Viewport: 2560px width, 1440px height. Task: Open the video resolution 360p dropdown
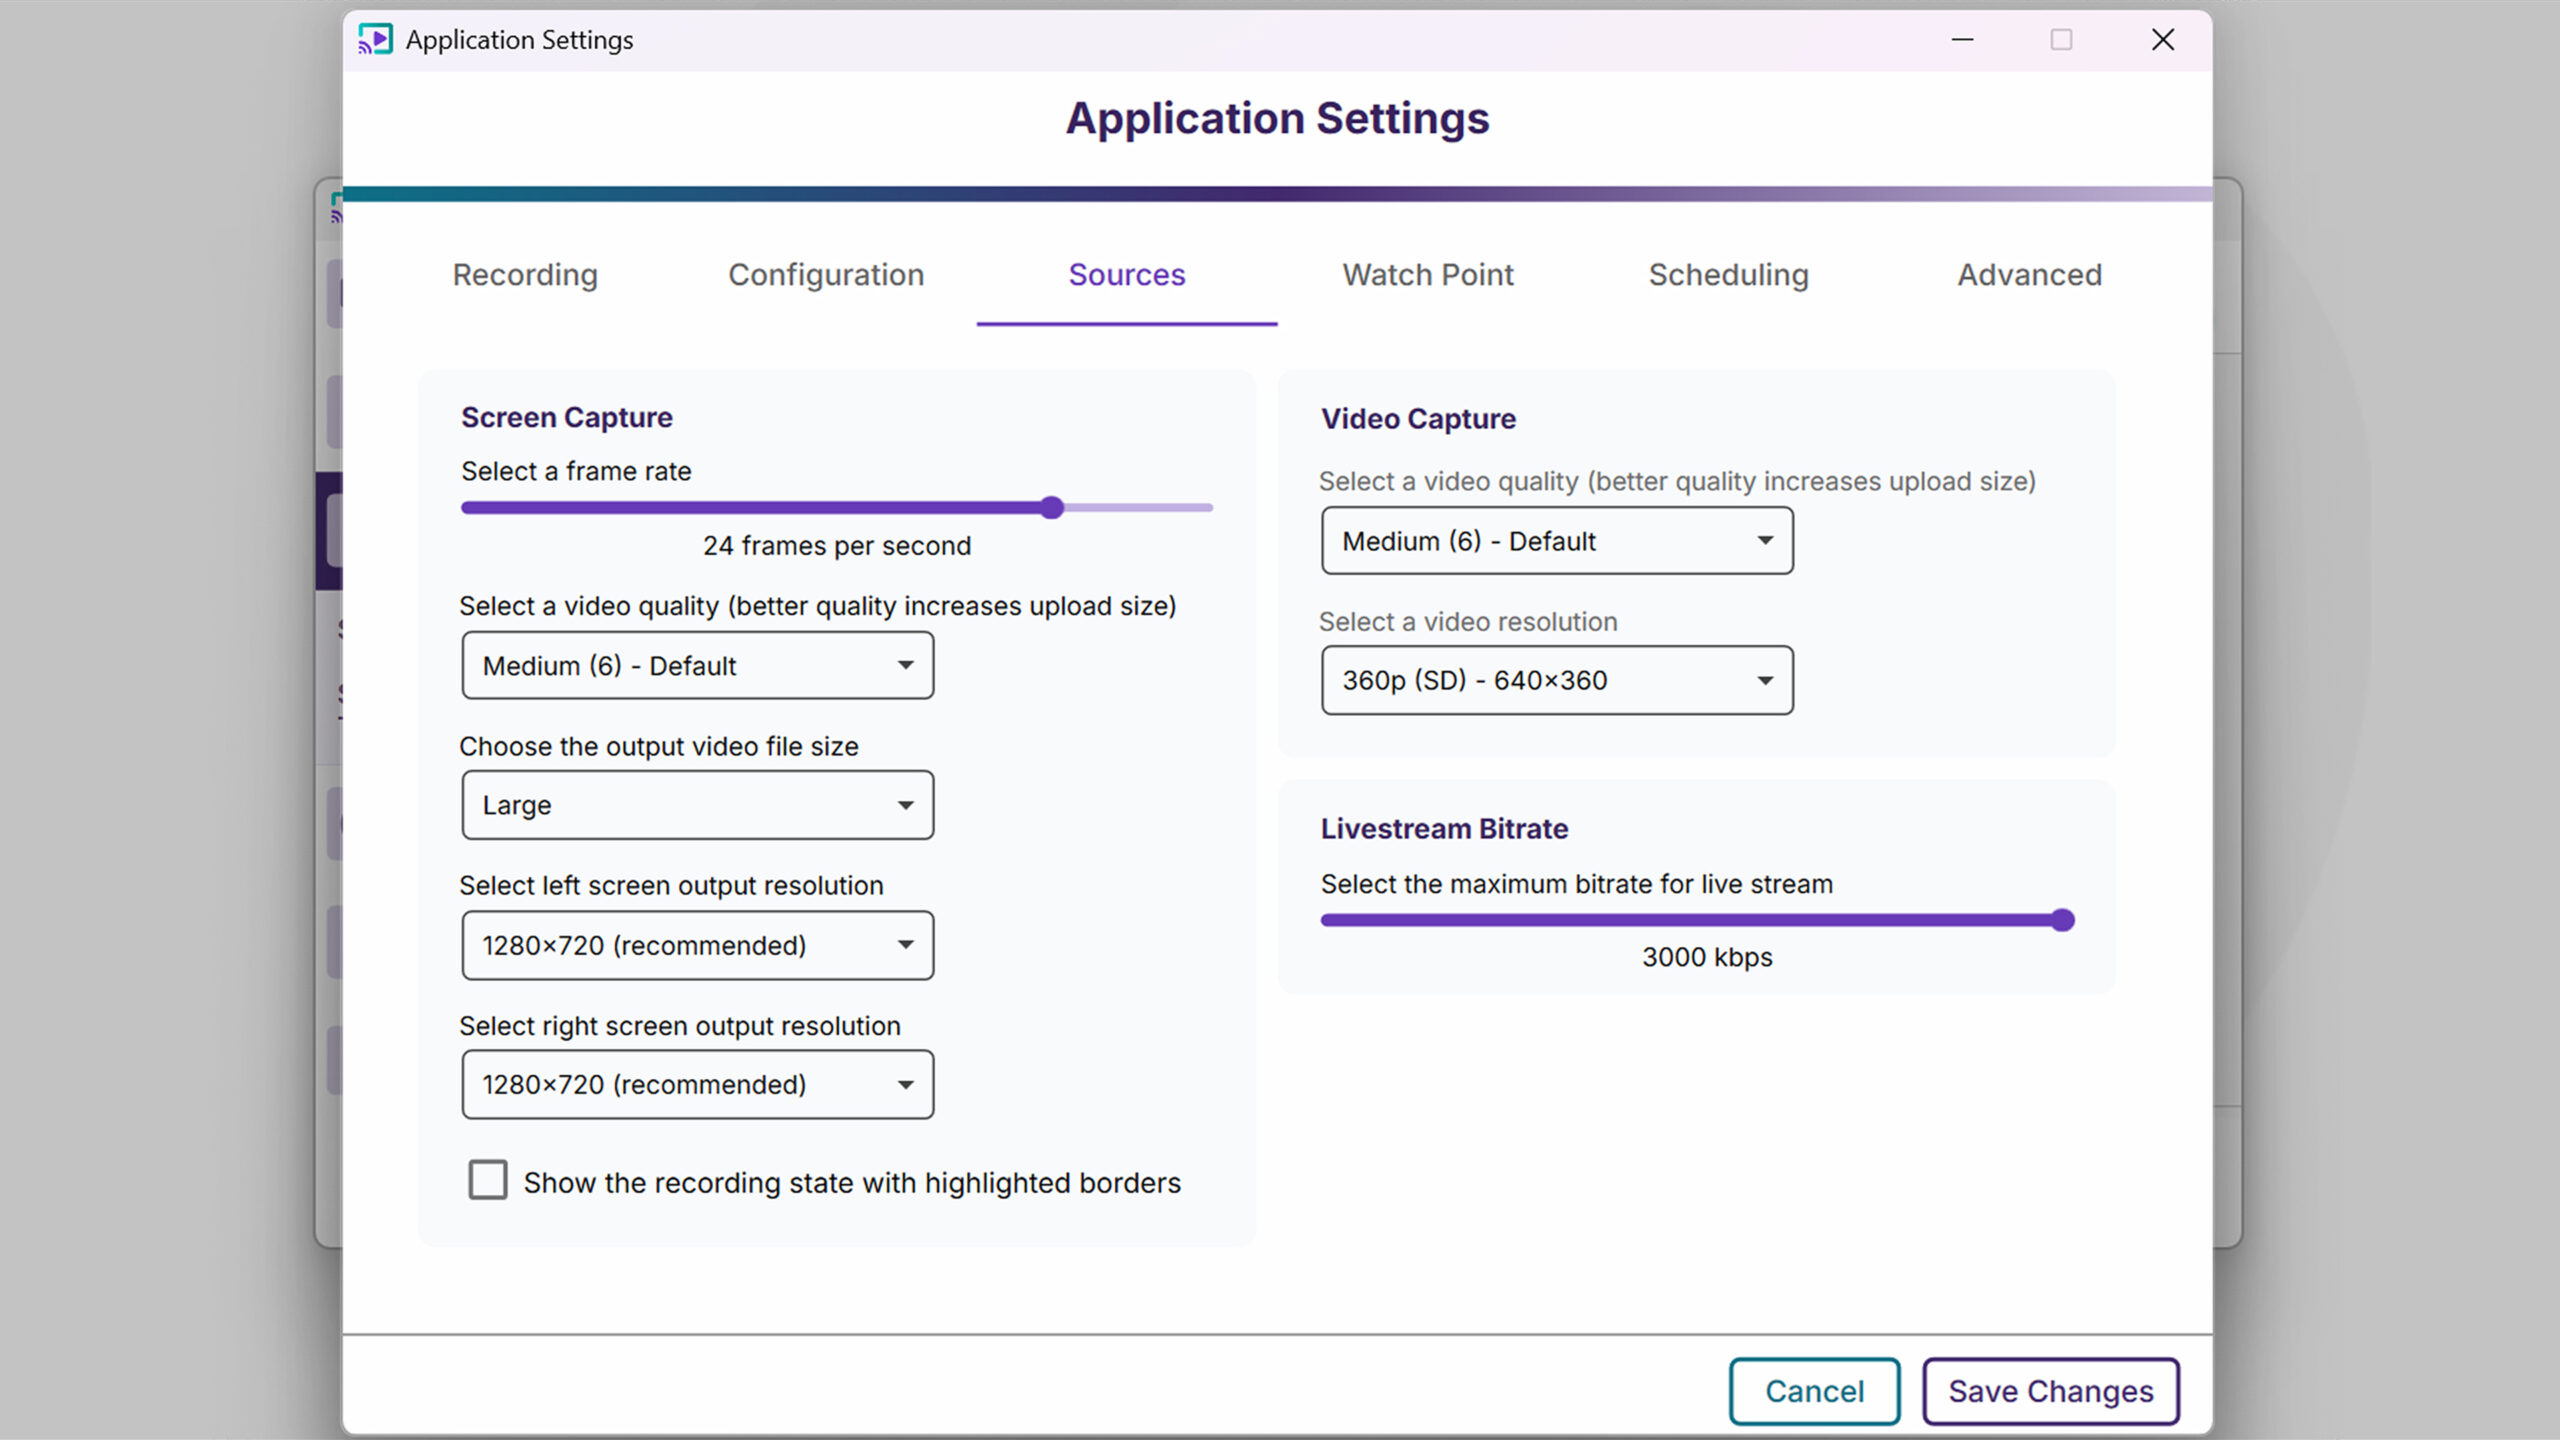[1556, 680]
